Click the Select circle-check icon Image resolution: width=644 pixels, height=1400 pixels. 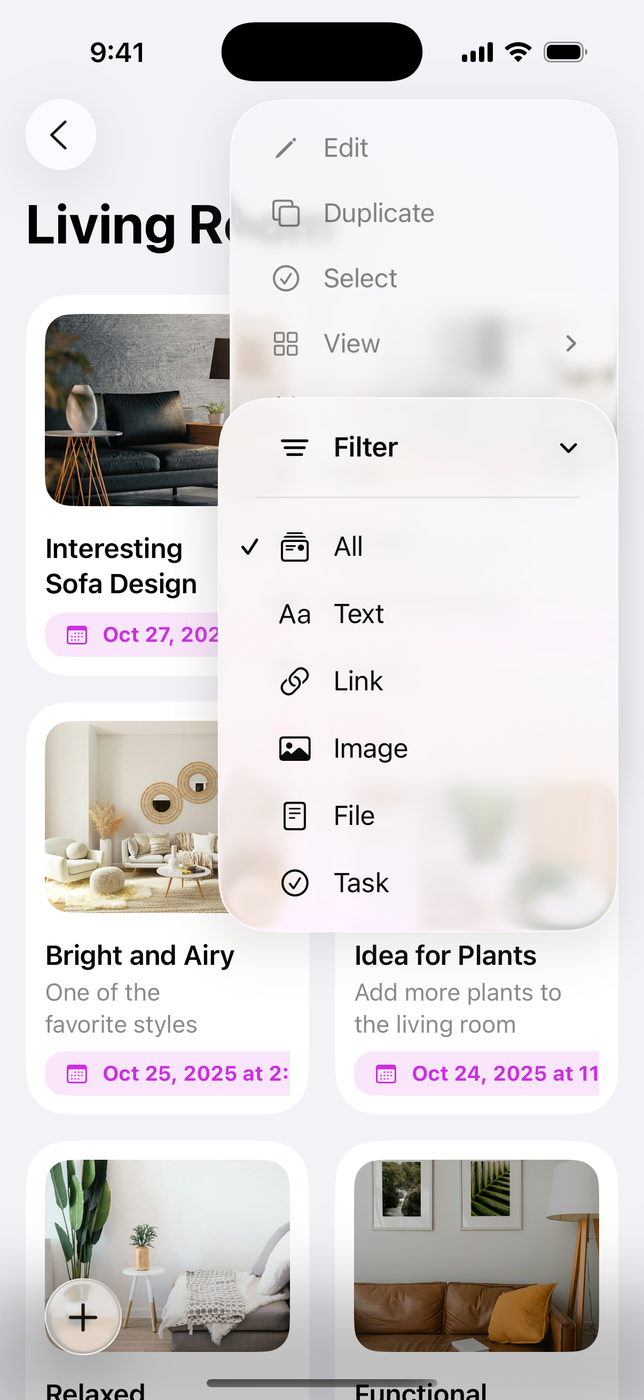pos(286,278)
